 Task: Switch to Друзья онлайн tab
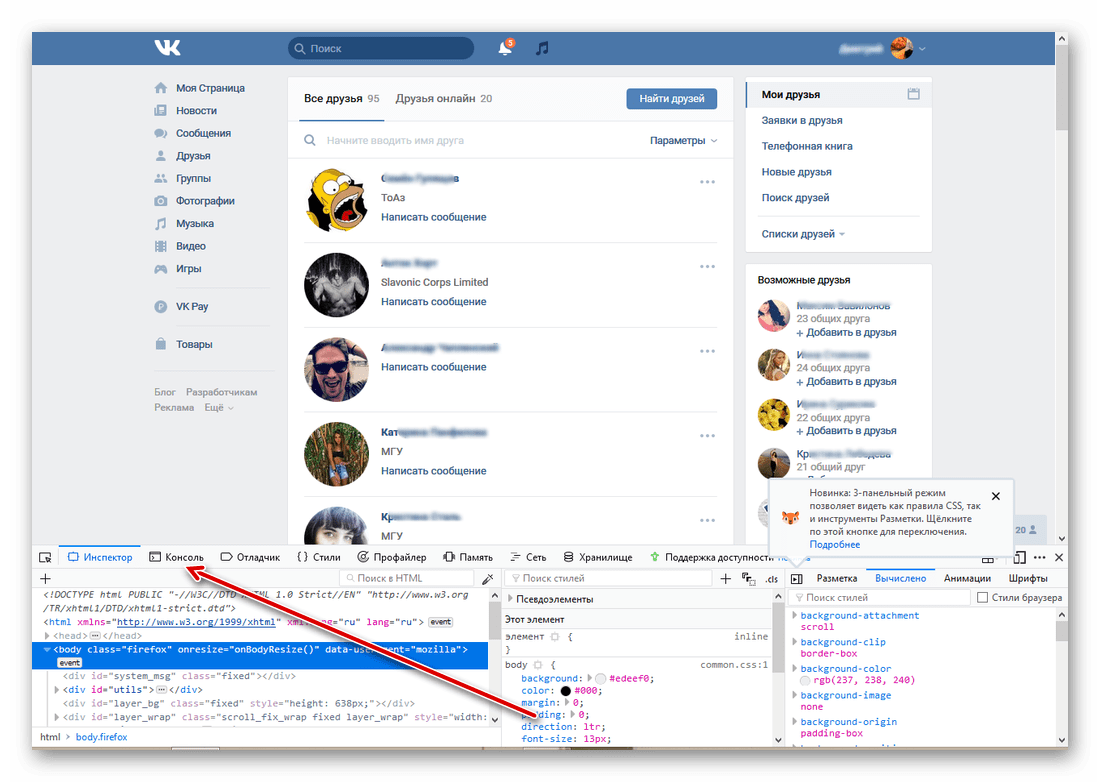(443, 98)
